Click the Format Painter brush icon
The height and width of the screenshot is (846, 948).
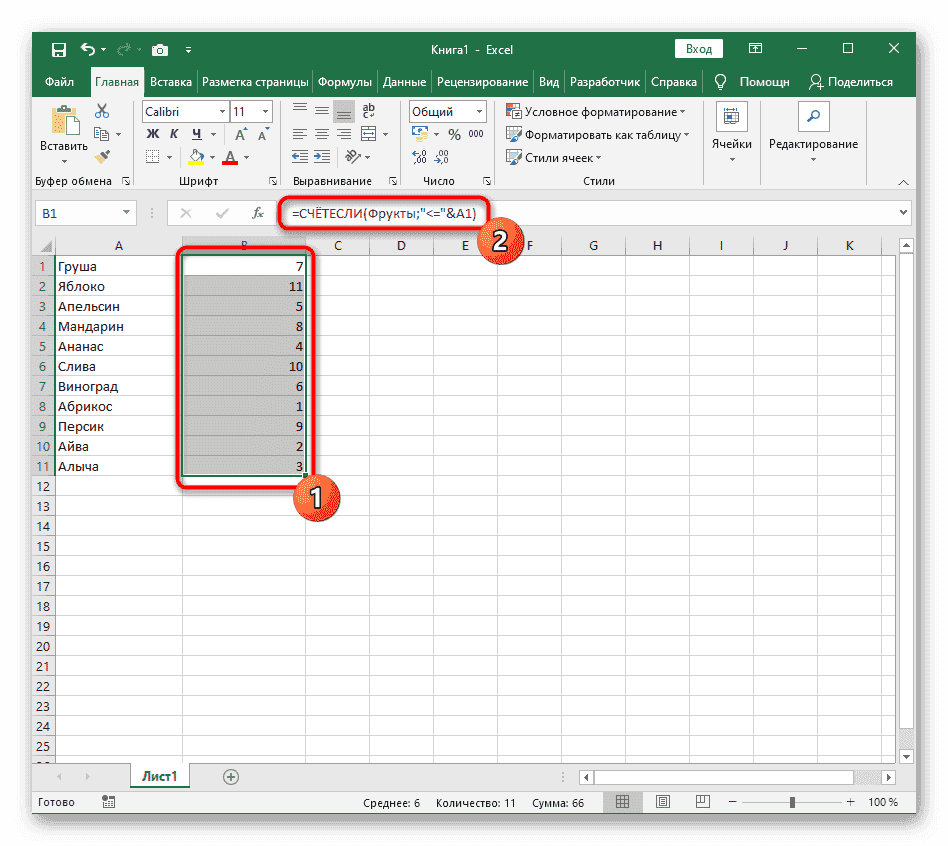click(x=101, y=156)
